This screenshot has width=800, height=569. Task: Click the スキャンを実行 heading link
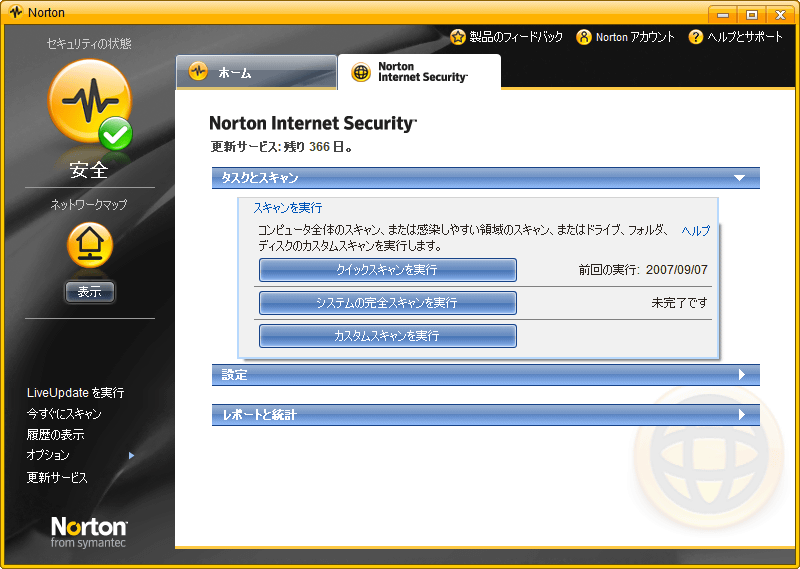point(288,208)
